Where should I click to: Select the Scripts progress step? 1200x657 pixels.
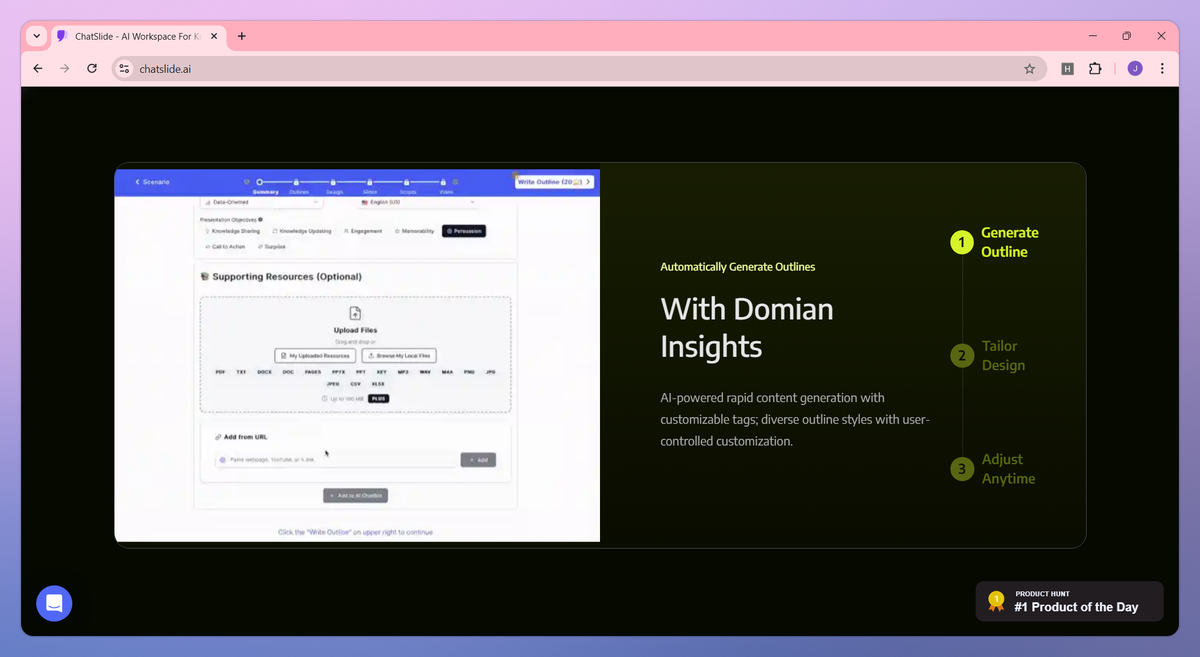point(407,187)
